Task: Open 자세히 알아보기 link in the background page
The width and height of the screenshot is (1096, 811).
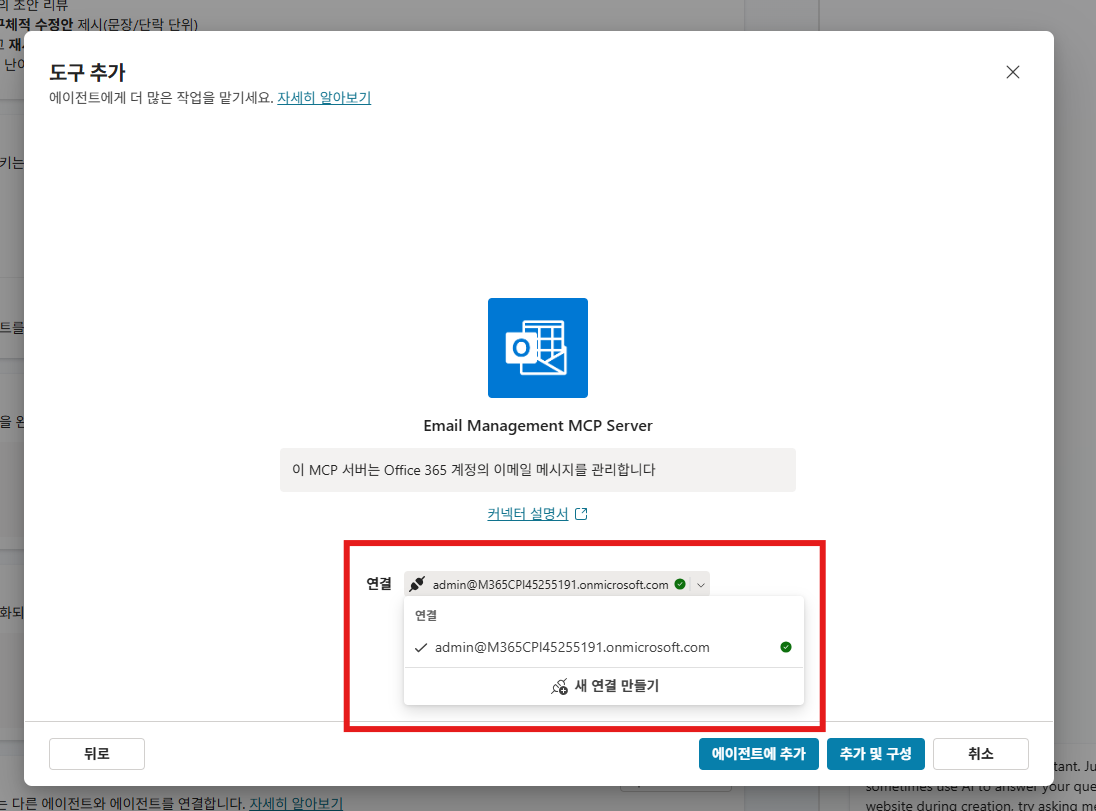Action: point(296,803)
